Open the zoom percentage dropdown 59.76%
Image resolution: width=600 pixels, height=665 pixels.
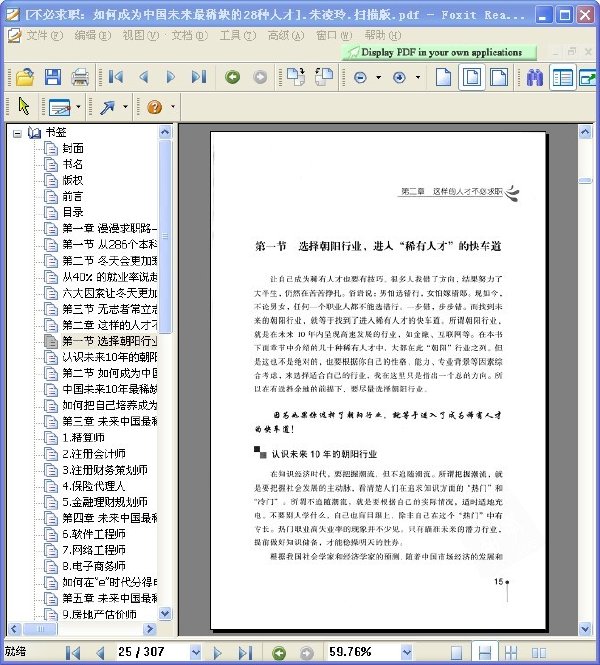tap(406, 652)
